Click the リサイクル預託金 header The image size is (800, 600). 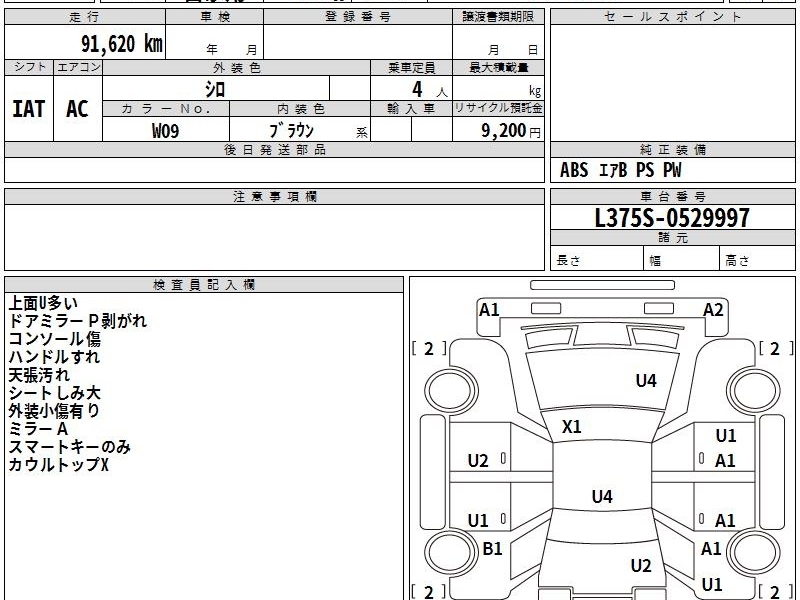click(x=498, y=108)
